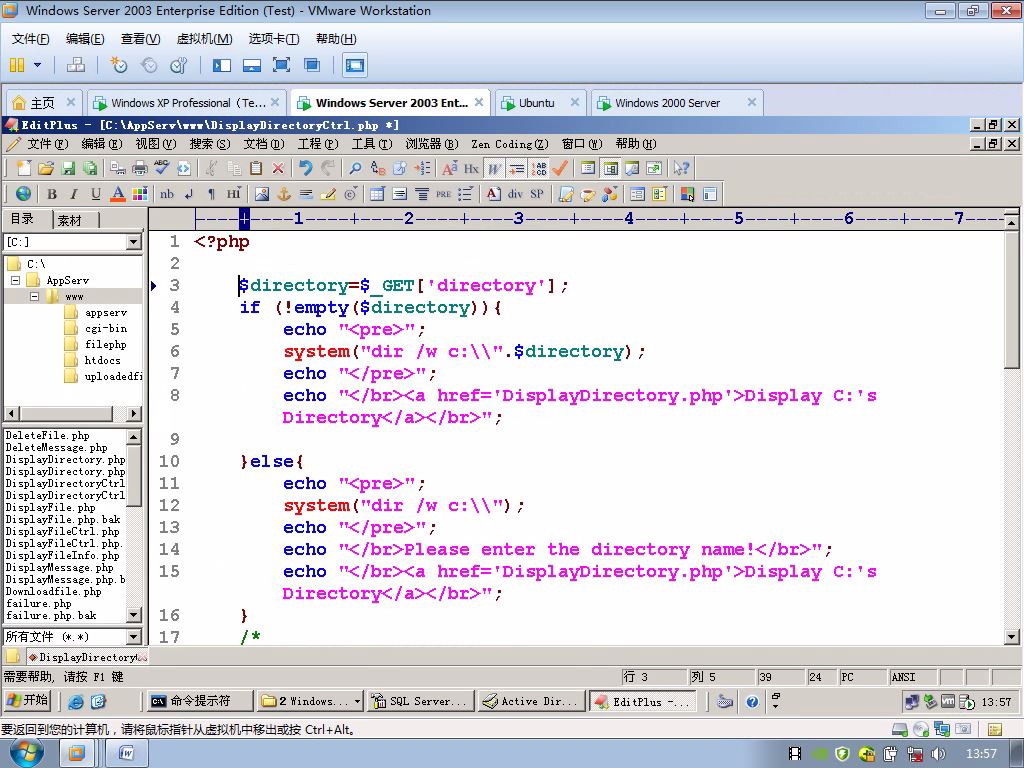This screenshot has height=768, width=1024.
Task: Open VMware 虚拟机(M) menu
Action: coord(204,39)
